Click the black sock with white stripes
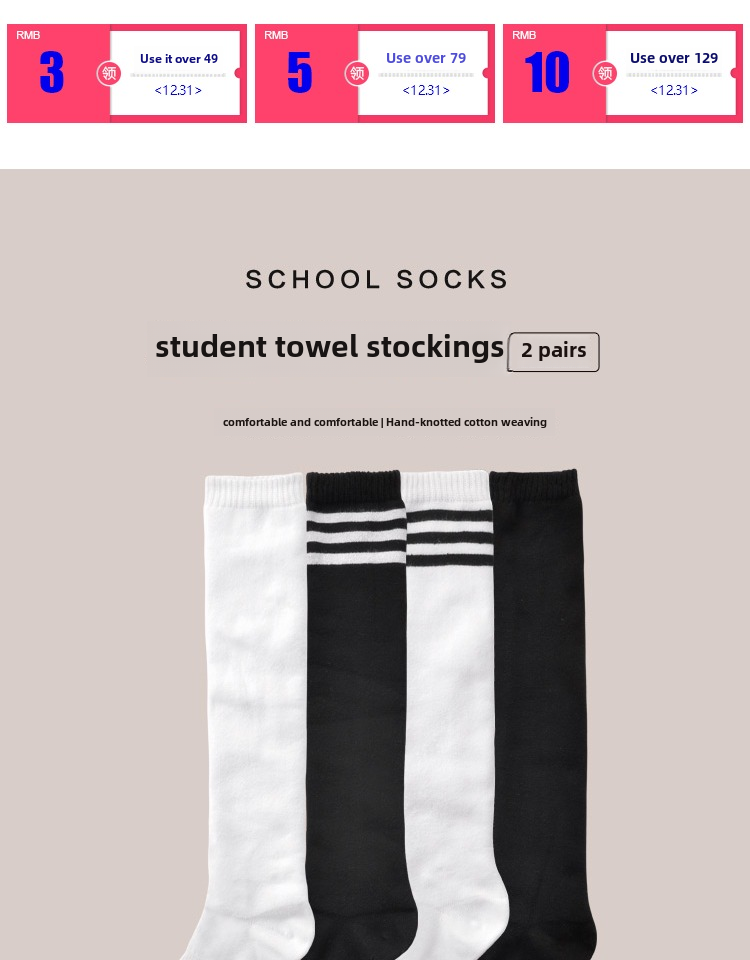This screenshot has height=960, width=750. click(356, 716)
